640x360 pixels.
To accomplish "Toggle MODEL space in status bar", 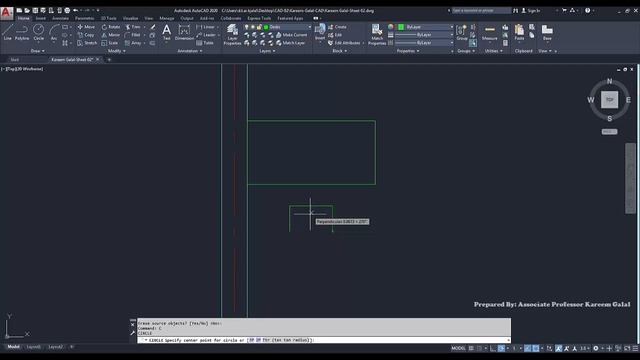I will (x=458, y=348).
